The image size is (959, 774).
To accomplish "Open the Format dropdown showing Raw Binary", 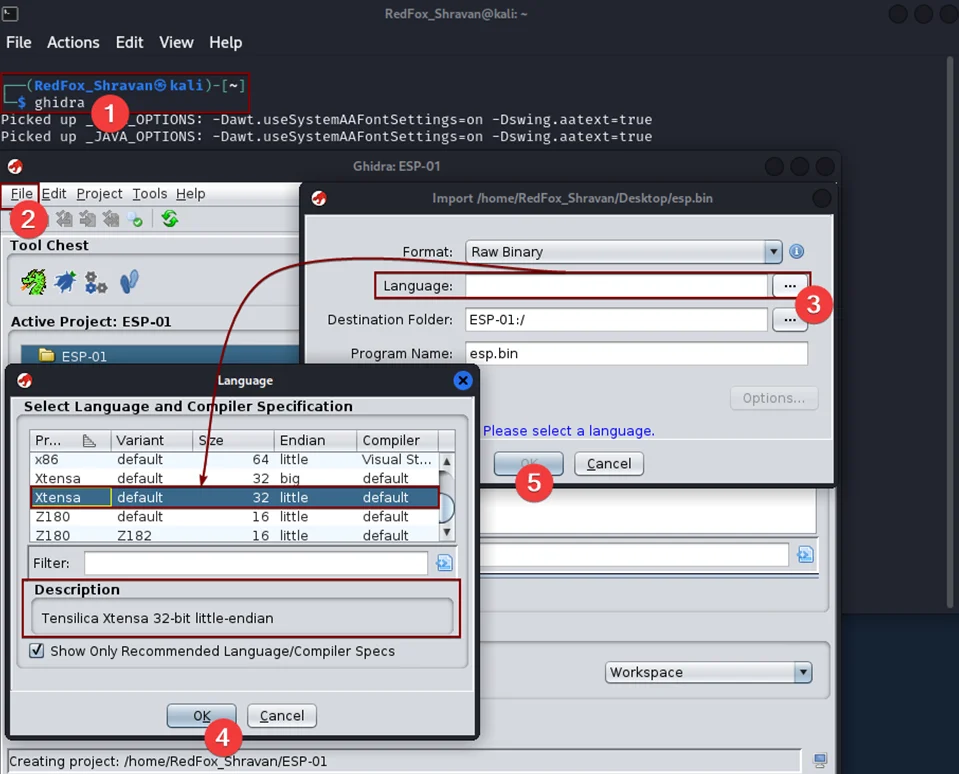I will click(x=624, y=252).
